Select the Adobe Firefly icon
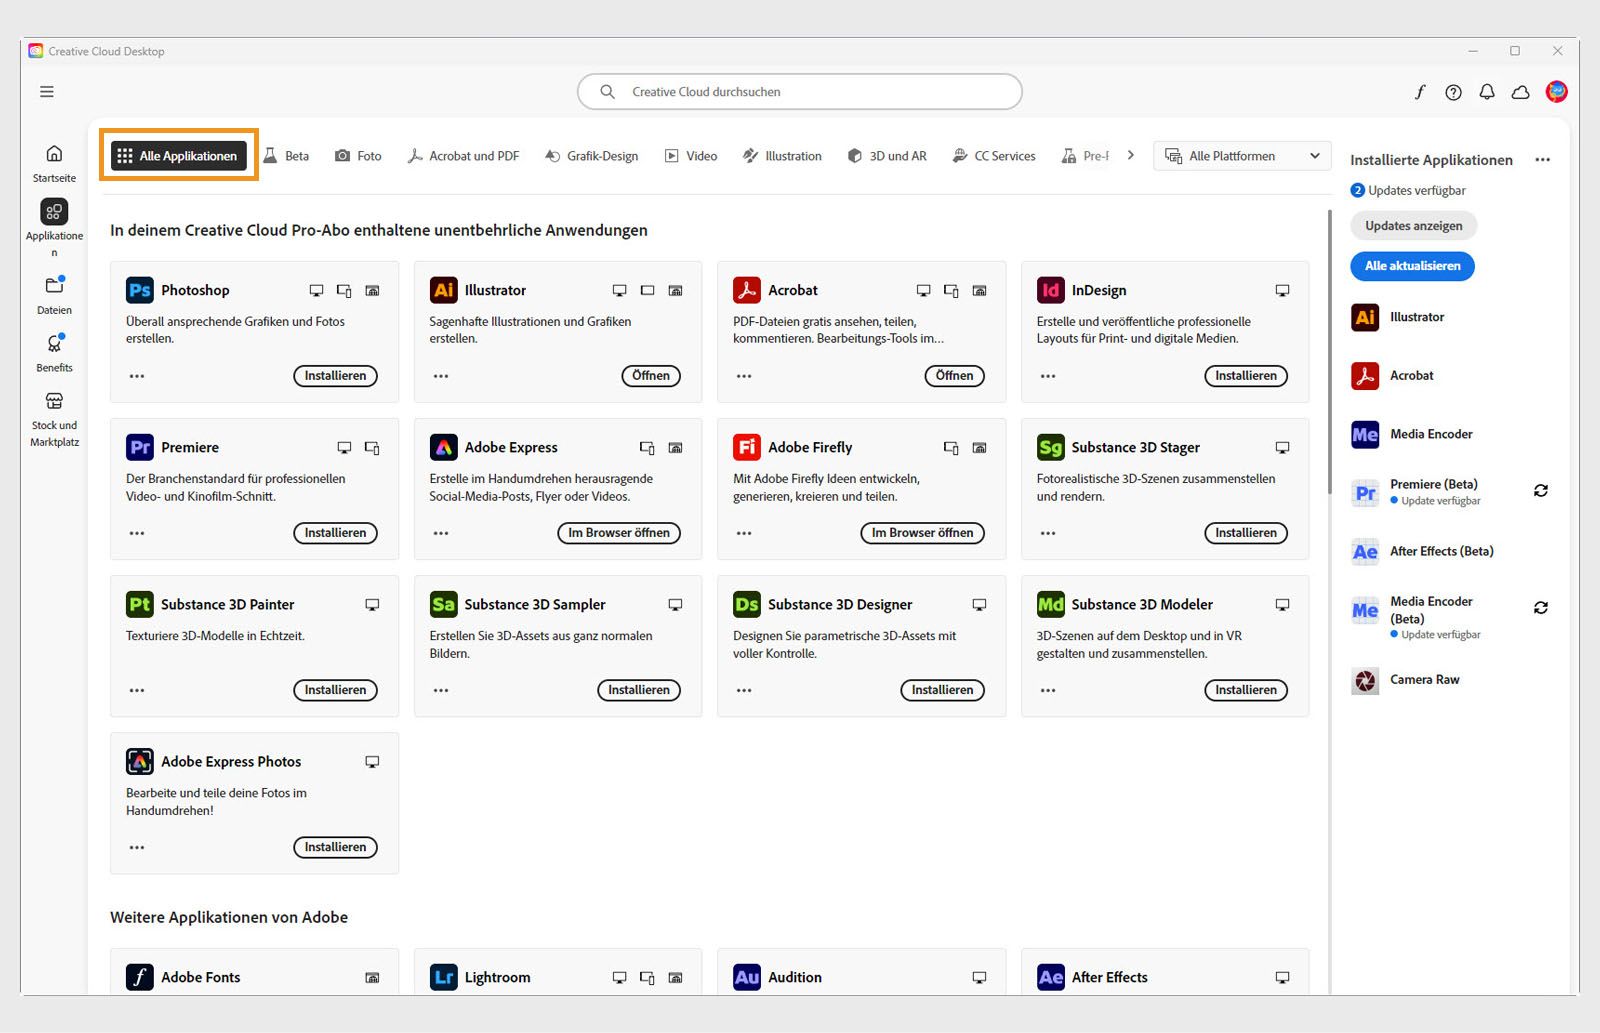The width and height of the screenshot is (1600, 1033). tap(745, 447)
